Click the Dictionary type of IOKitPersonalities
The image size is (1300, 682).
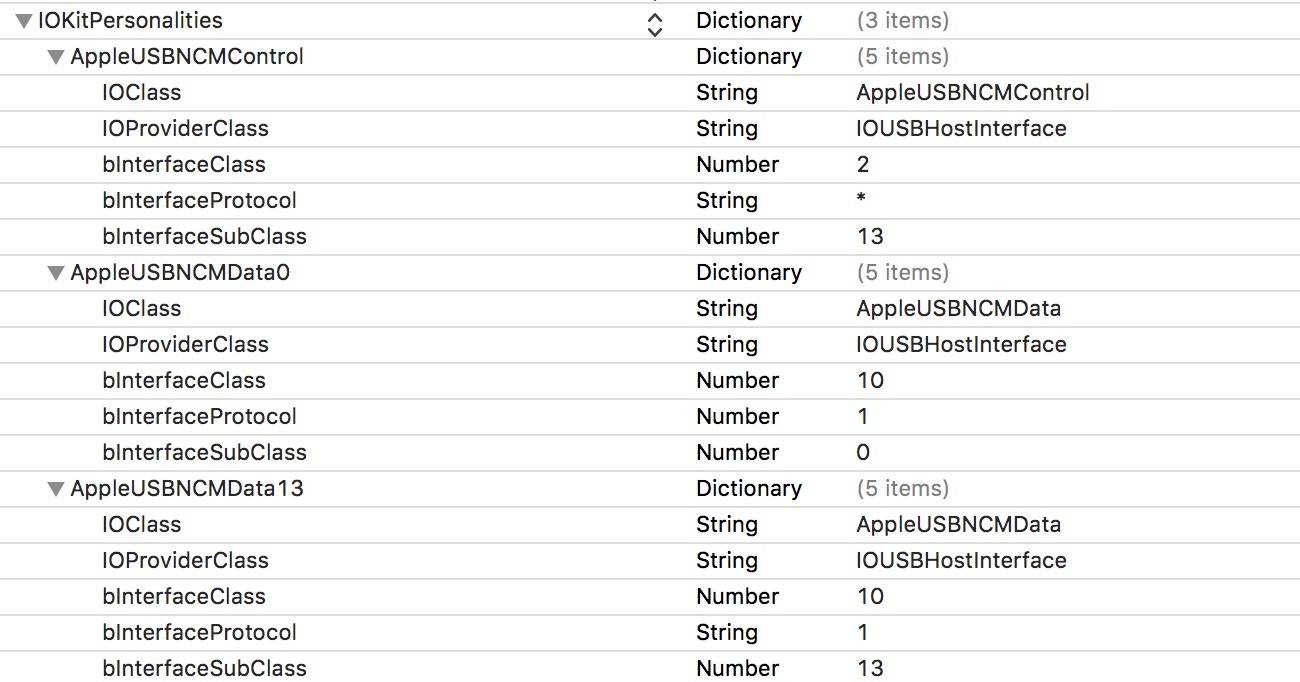749,20
